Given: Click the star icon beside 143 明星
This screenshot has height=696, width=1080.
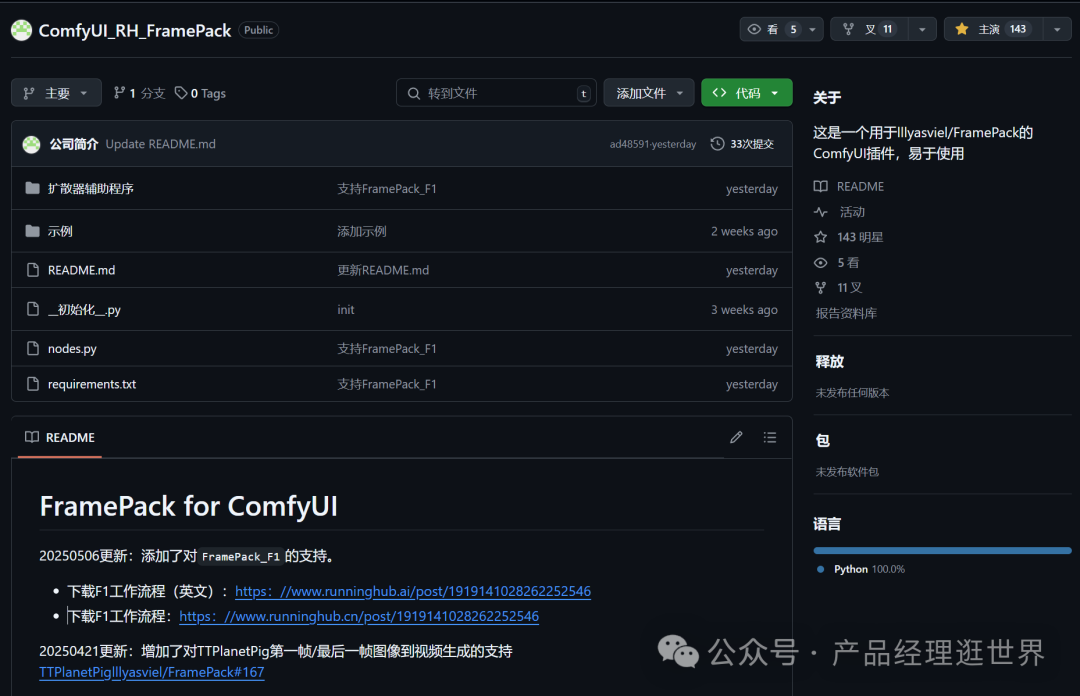Looking at the screenshot, I should click(820, 237).
